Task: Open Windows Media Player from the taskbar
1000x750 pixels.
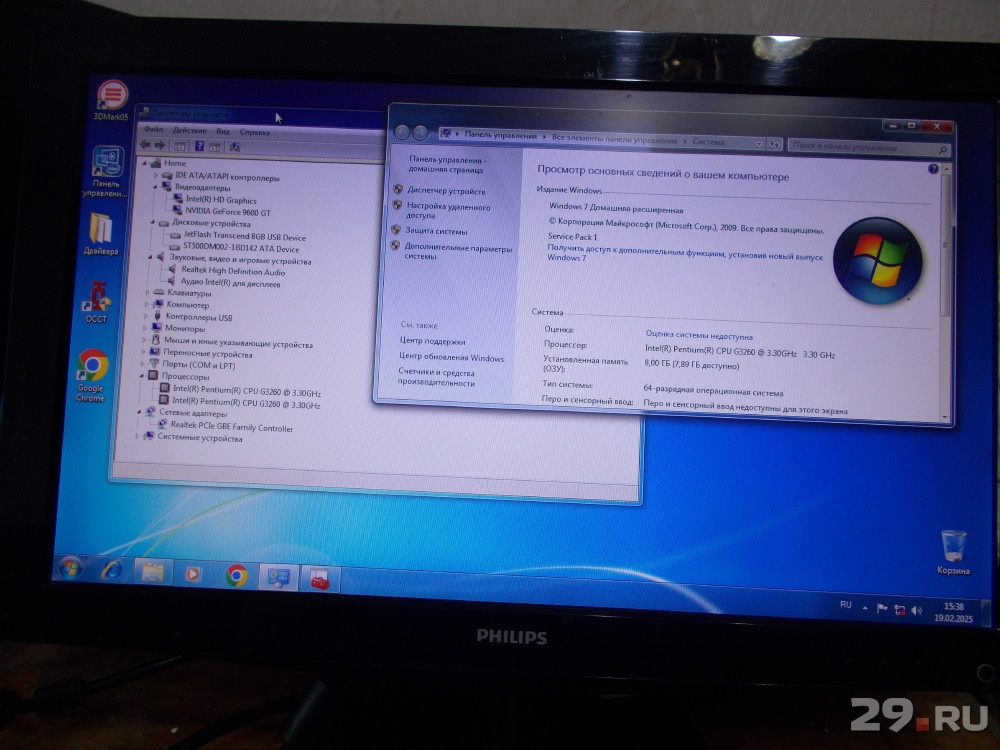Action: click(x=193, y=574)
